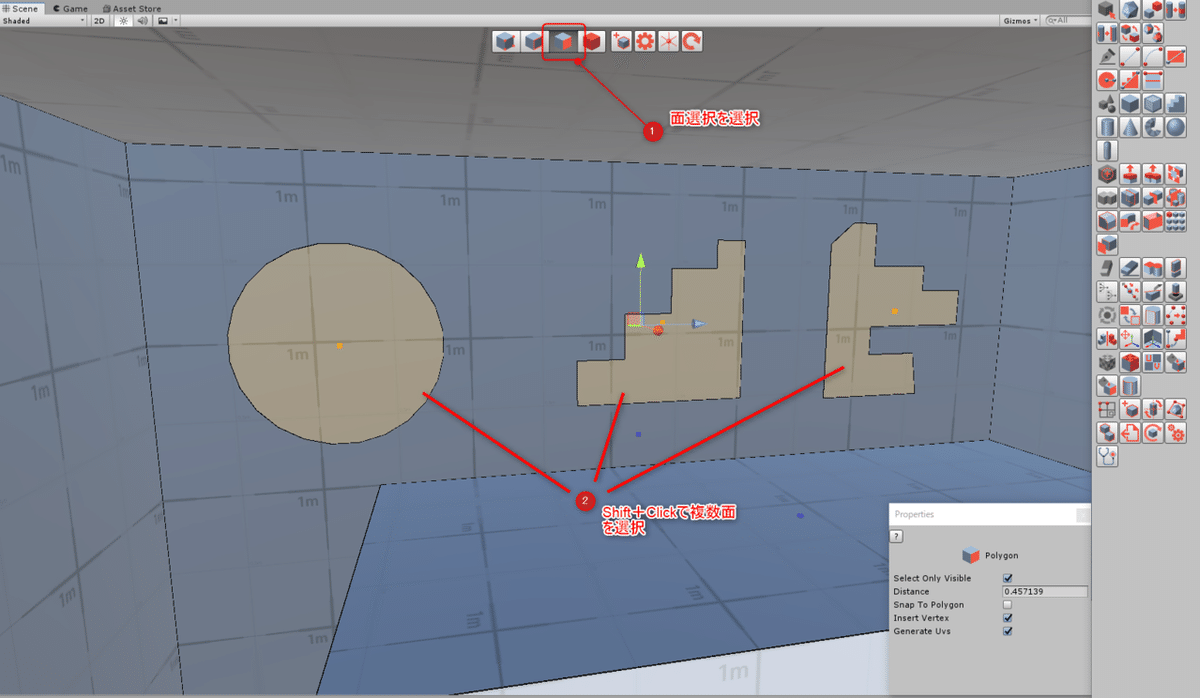Click the scene search field

point(1067,20)
